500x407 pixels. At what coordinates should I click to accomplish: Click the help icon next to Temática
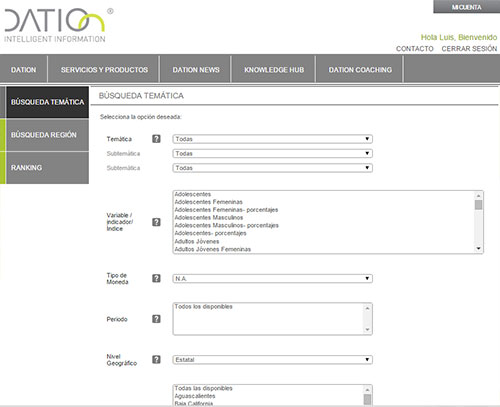click(x=156, y=139)
